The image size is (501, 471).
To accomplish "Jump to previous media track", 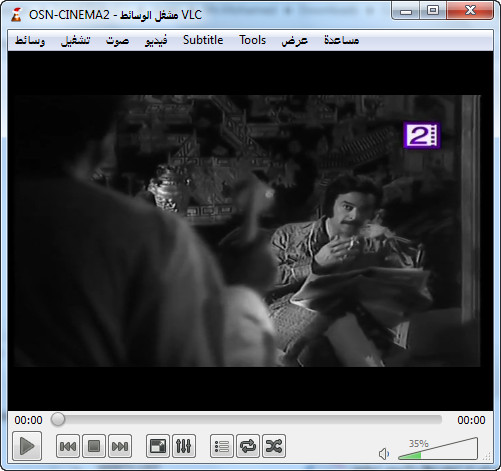I will [x=68, y=446].
